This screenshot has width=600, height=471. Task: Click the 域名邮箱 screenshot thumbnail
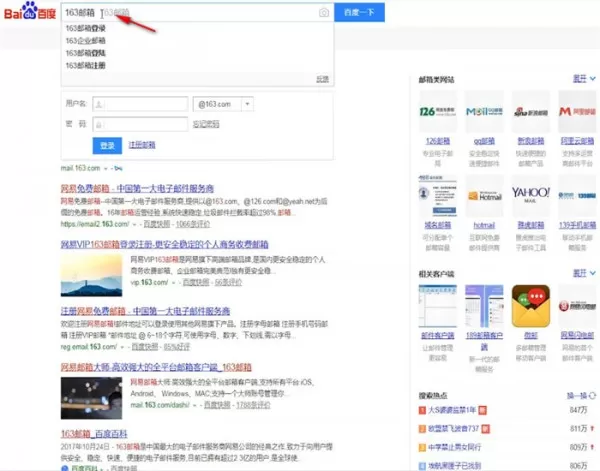click(437, 196)
